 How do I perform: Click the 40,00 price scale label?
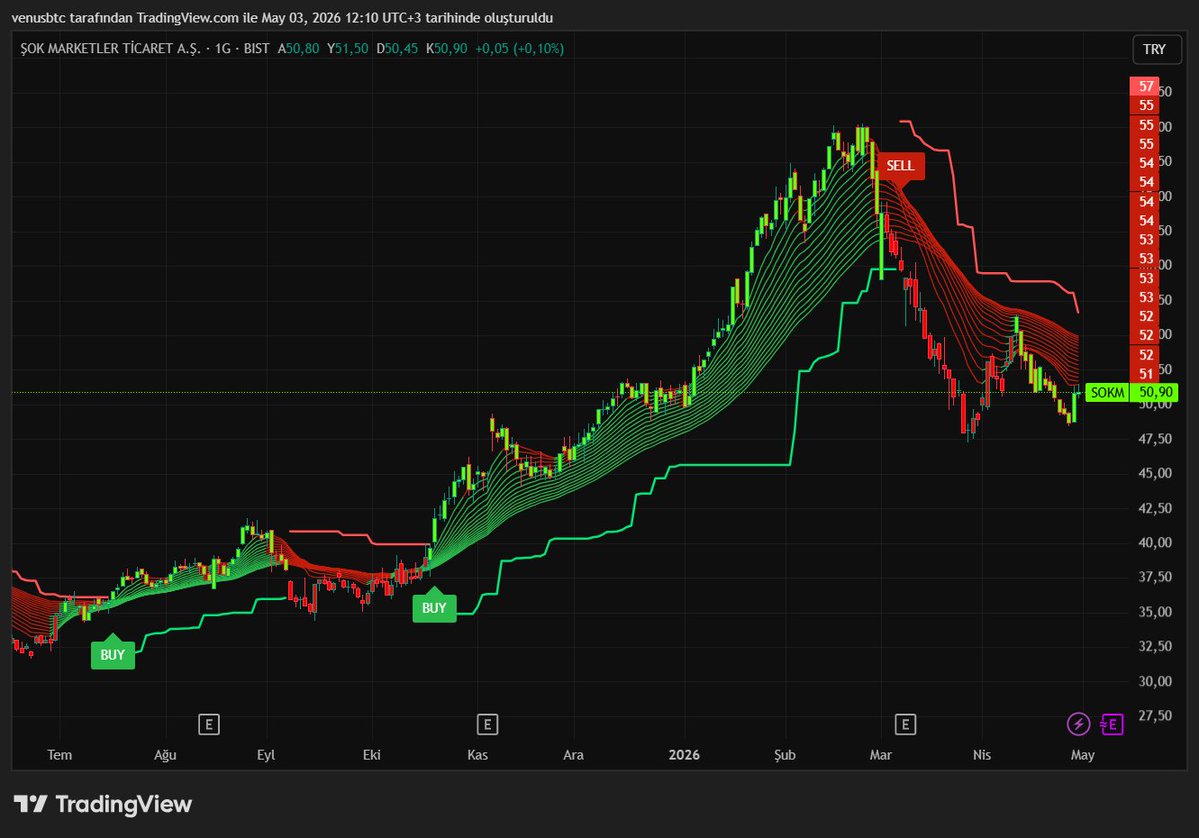coord(1155,542)
